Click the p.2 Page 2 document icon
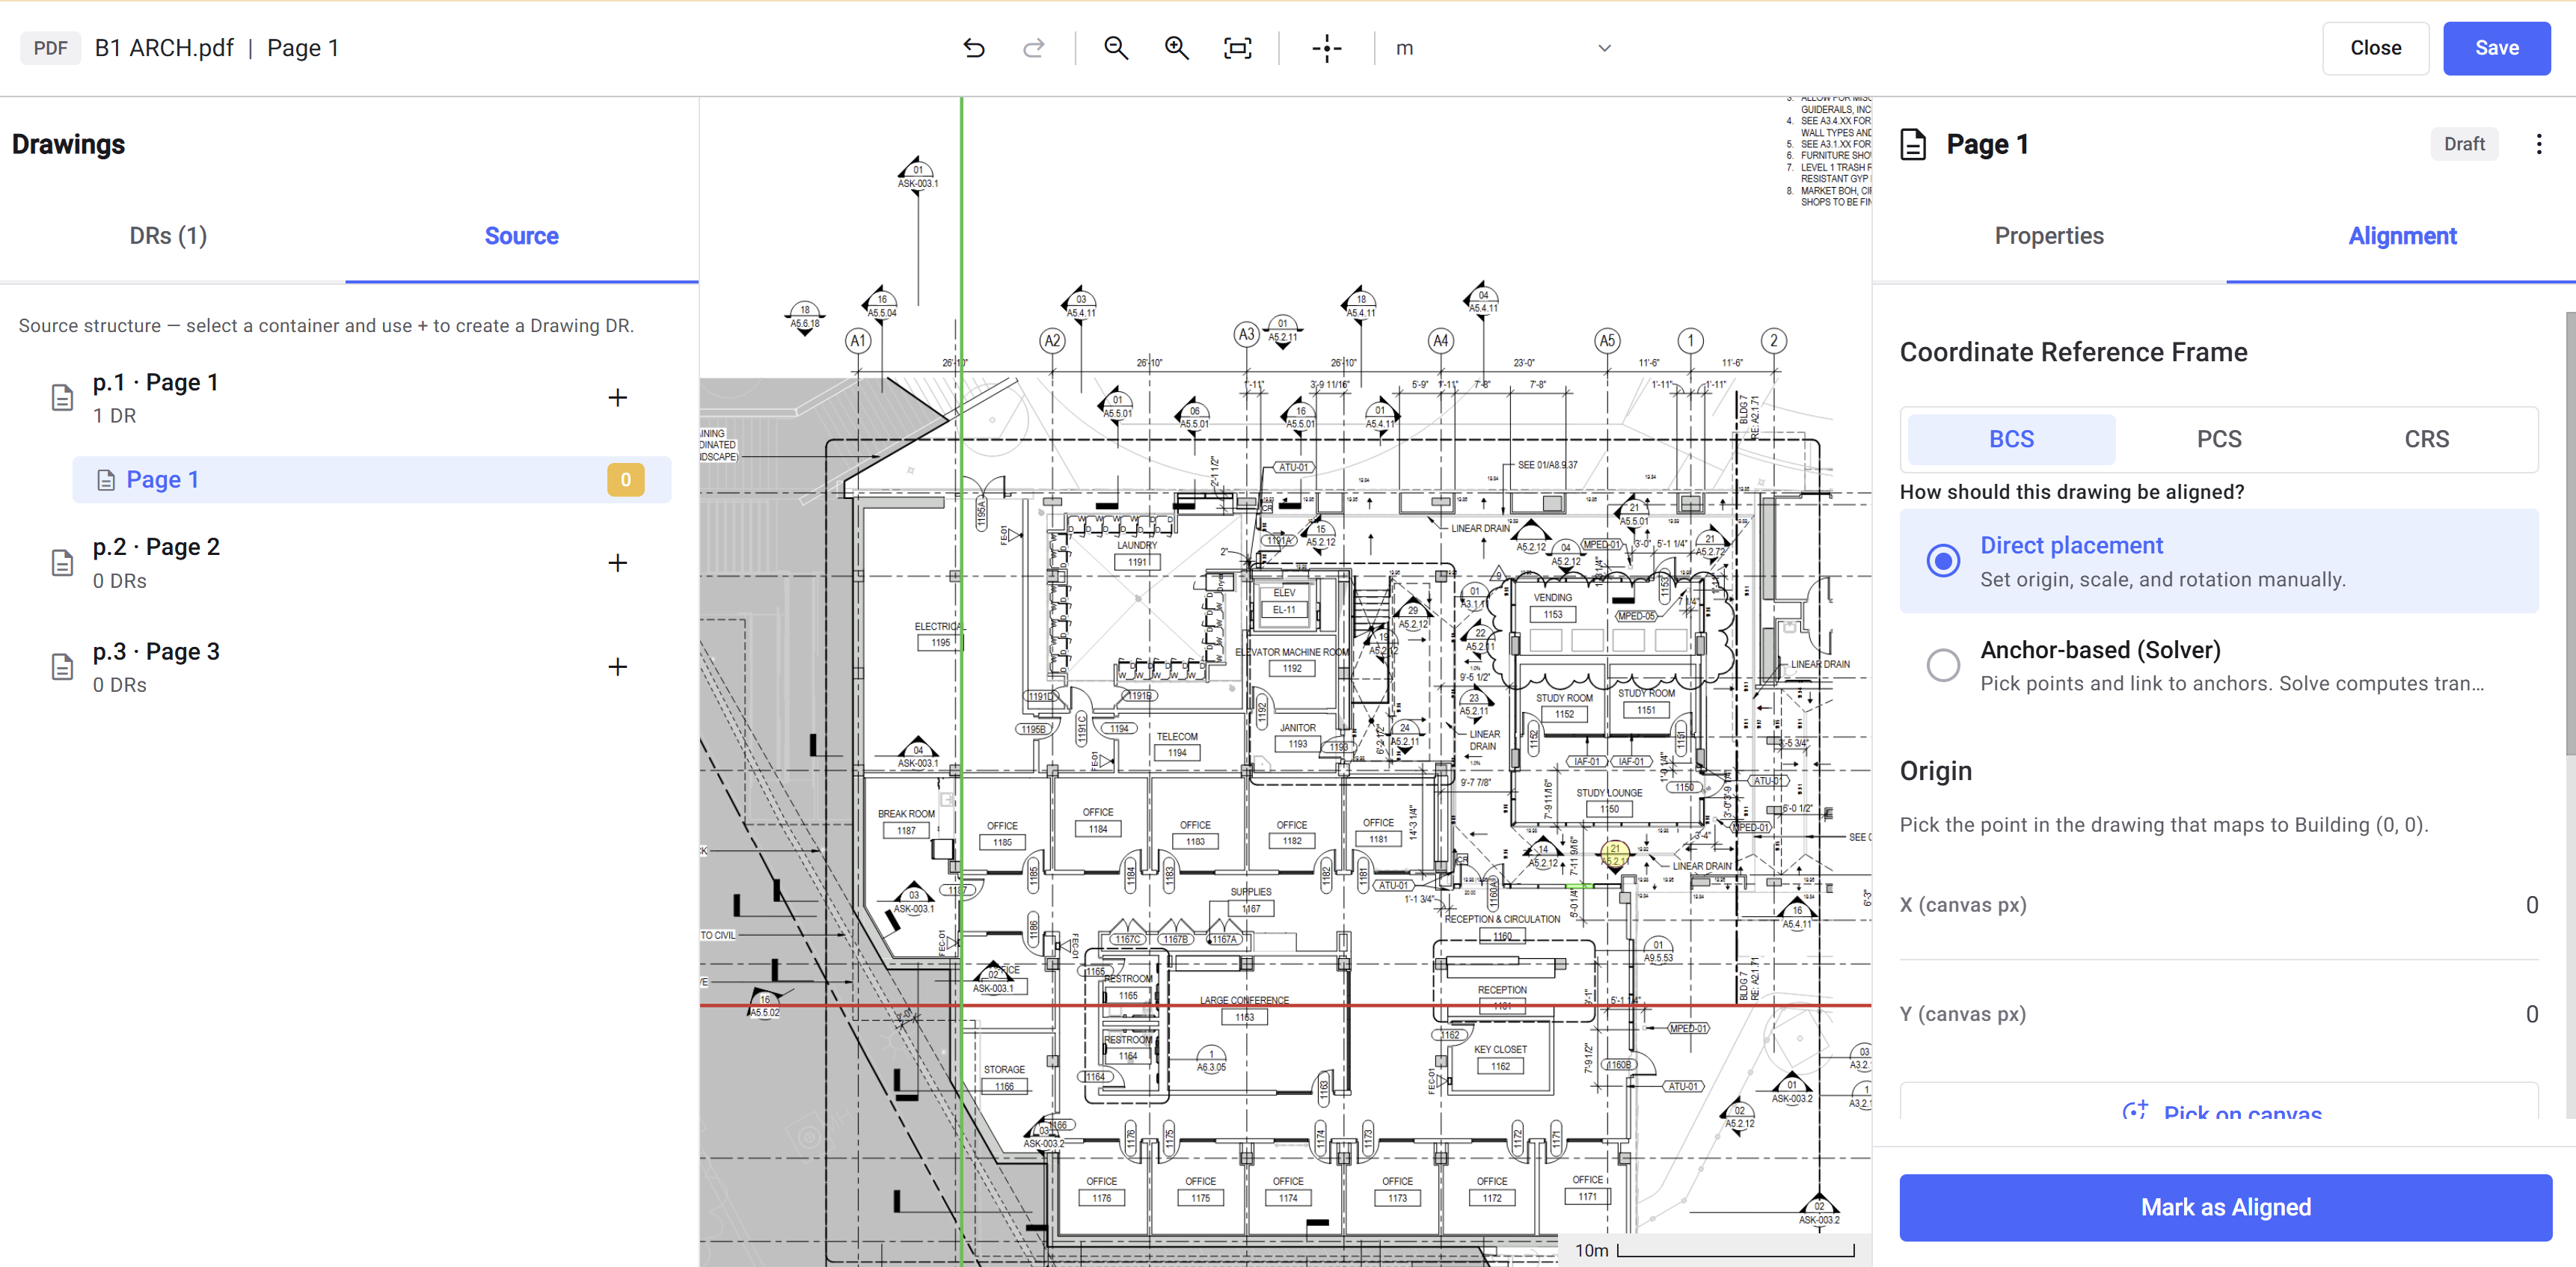Viewport: 2576px width, 1267px height. coord(62,563)
